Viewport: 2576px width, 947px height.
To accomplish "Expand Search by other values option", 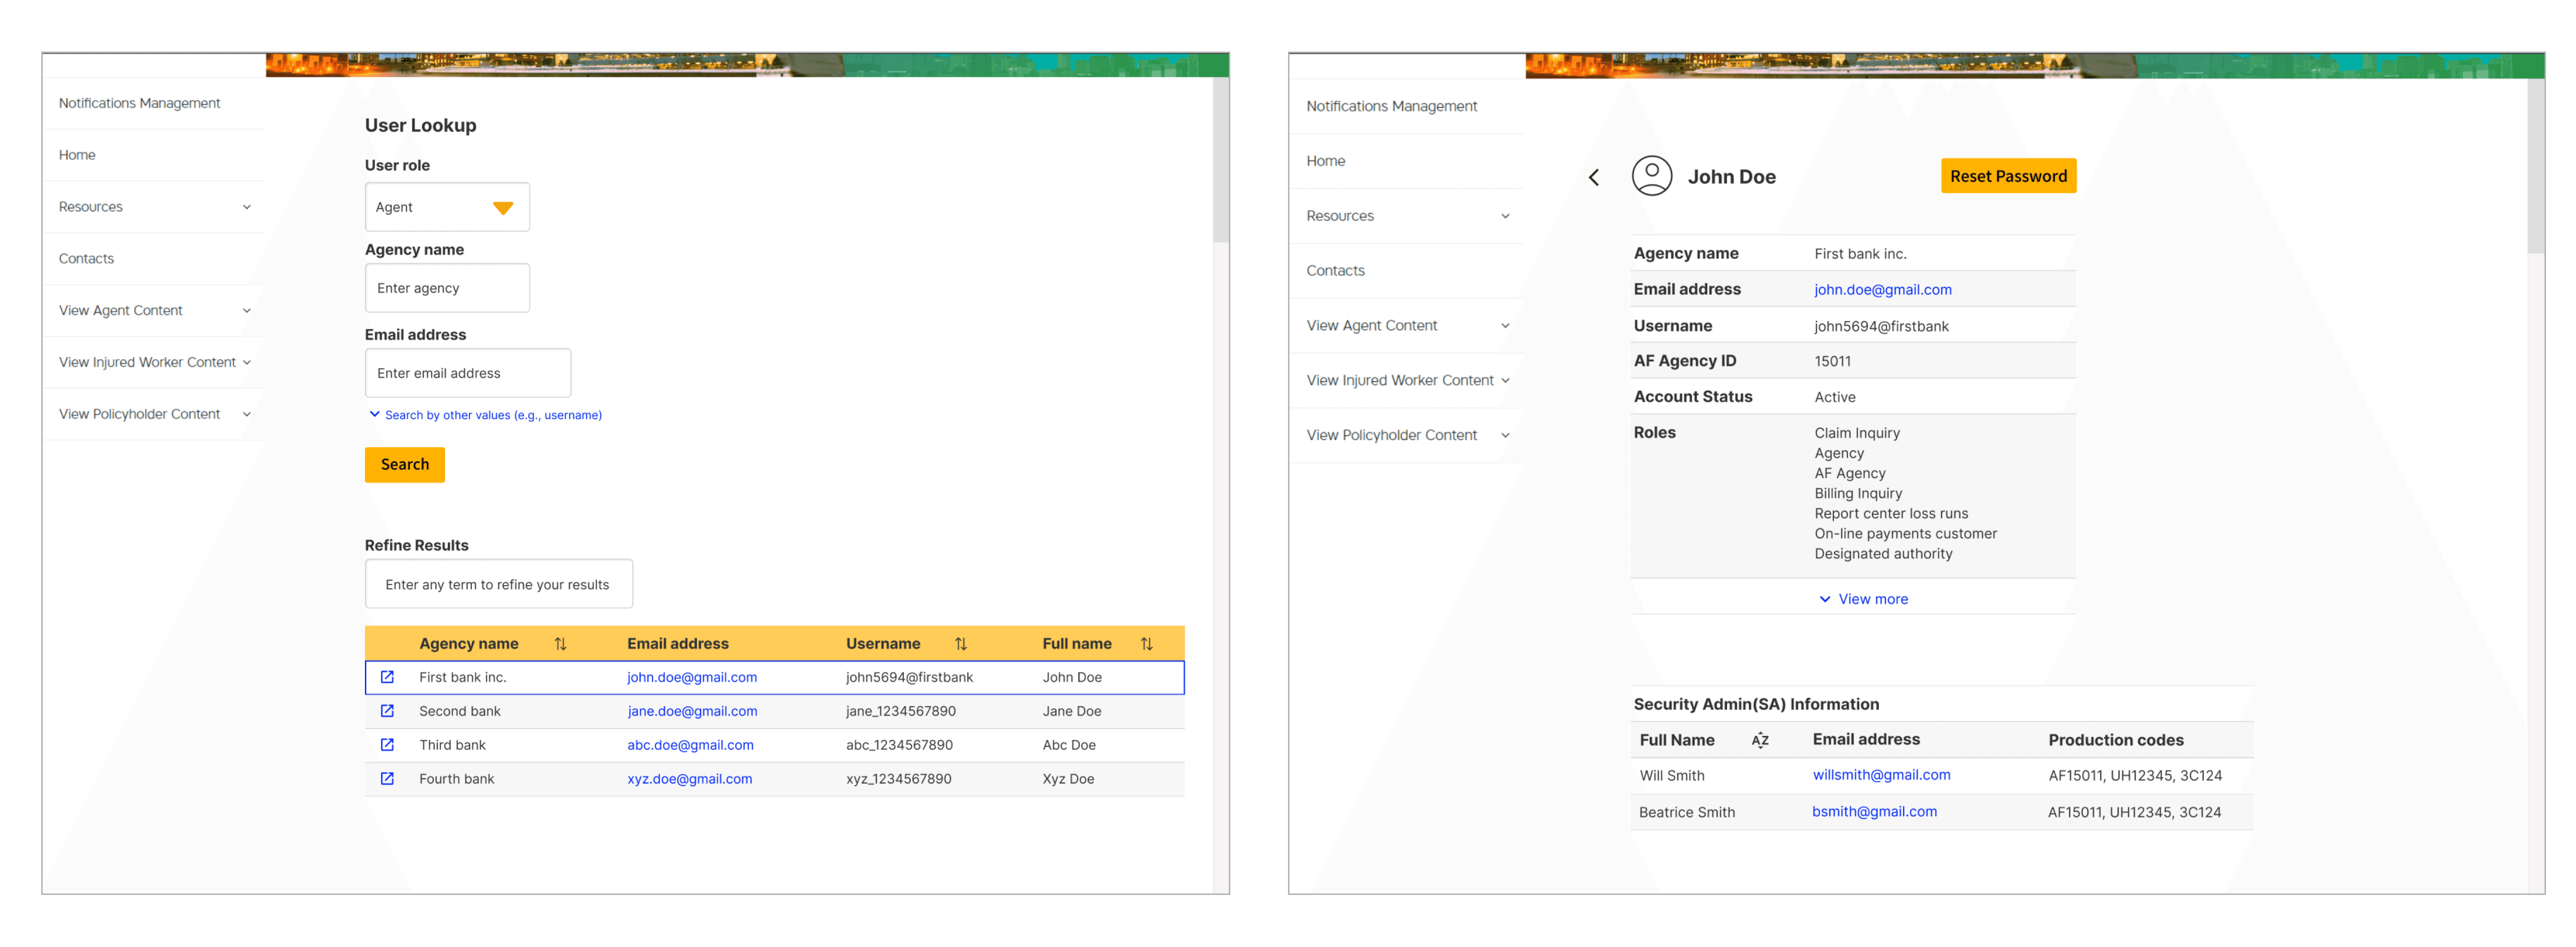I will [x=485, y=415].
